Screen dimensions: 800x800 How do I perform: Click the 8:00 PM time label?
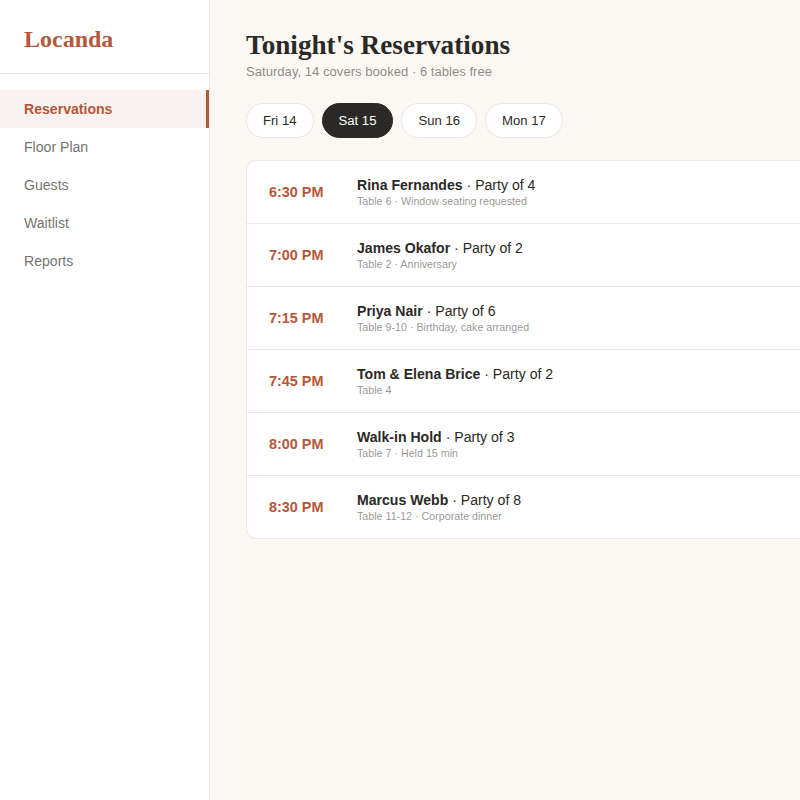coord(296,444)
